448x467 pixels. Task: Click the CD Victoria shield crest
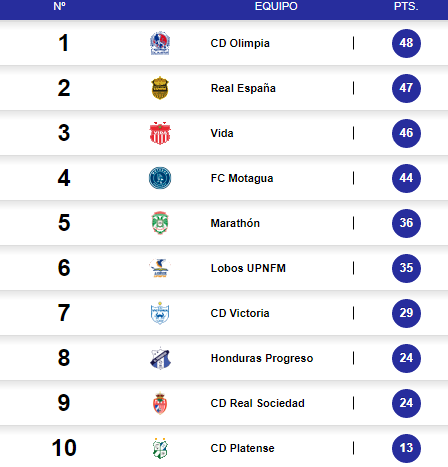160,313
